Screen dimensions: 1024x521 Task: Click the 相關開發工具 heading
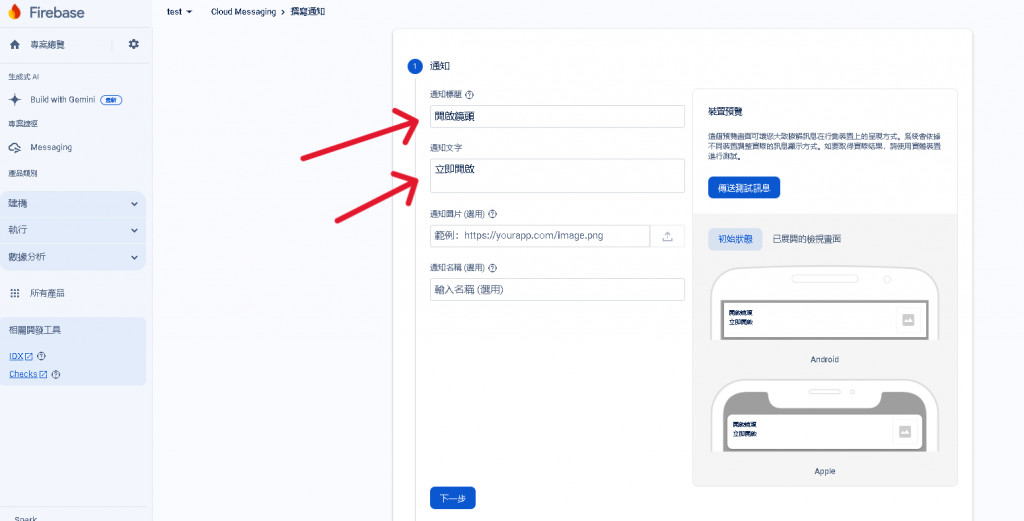pos(35,330)
